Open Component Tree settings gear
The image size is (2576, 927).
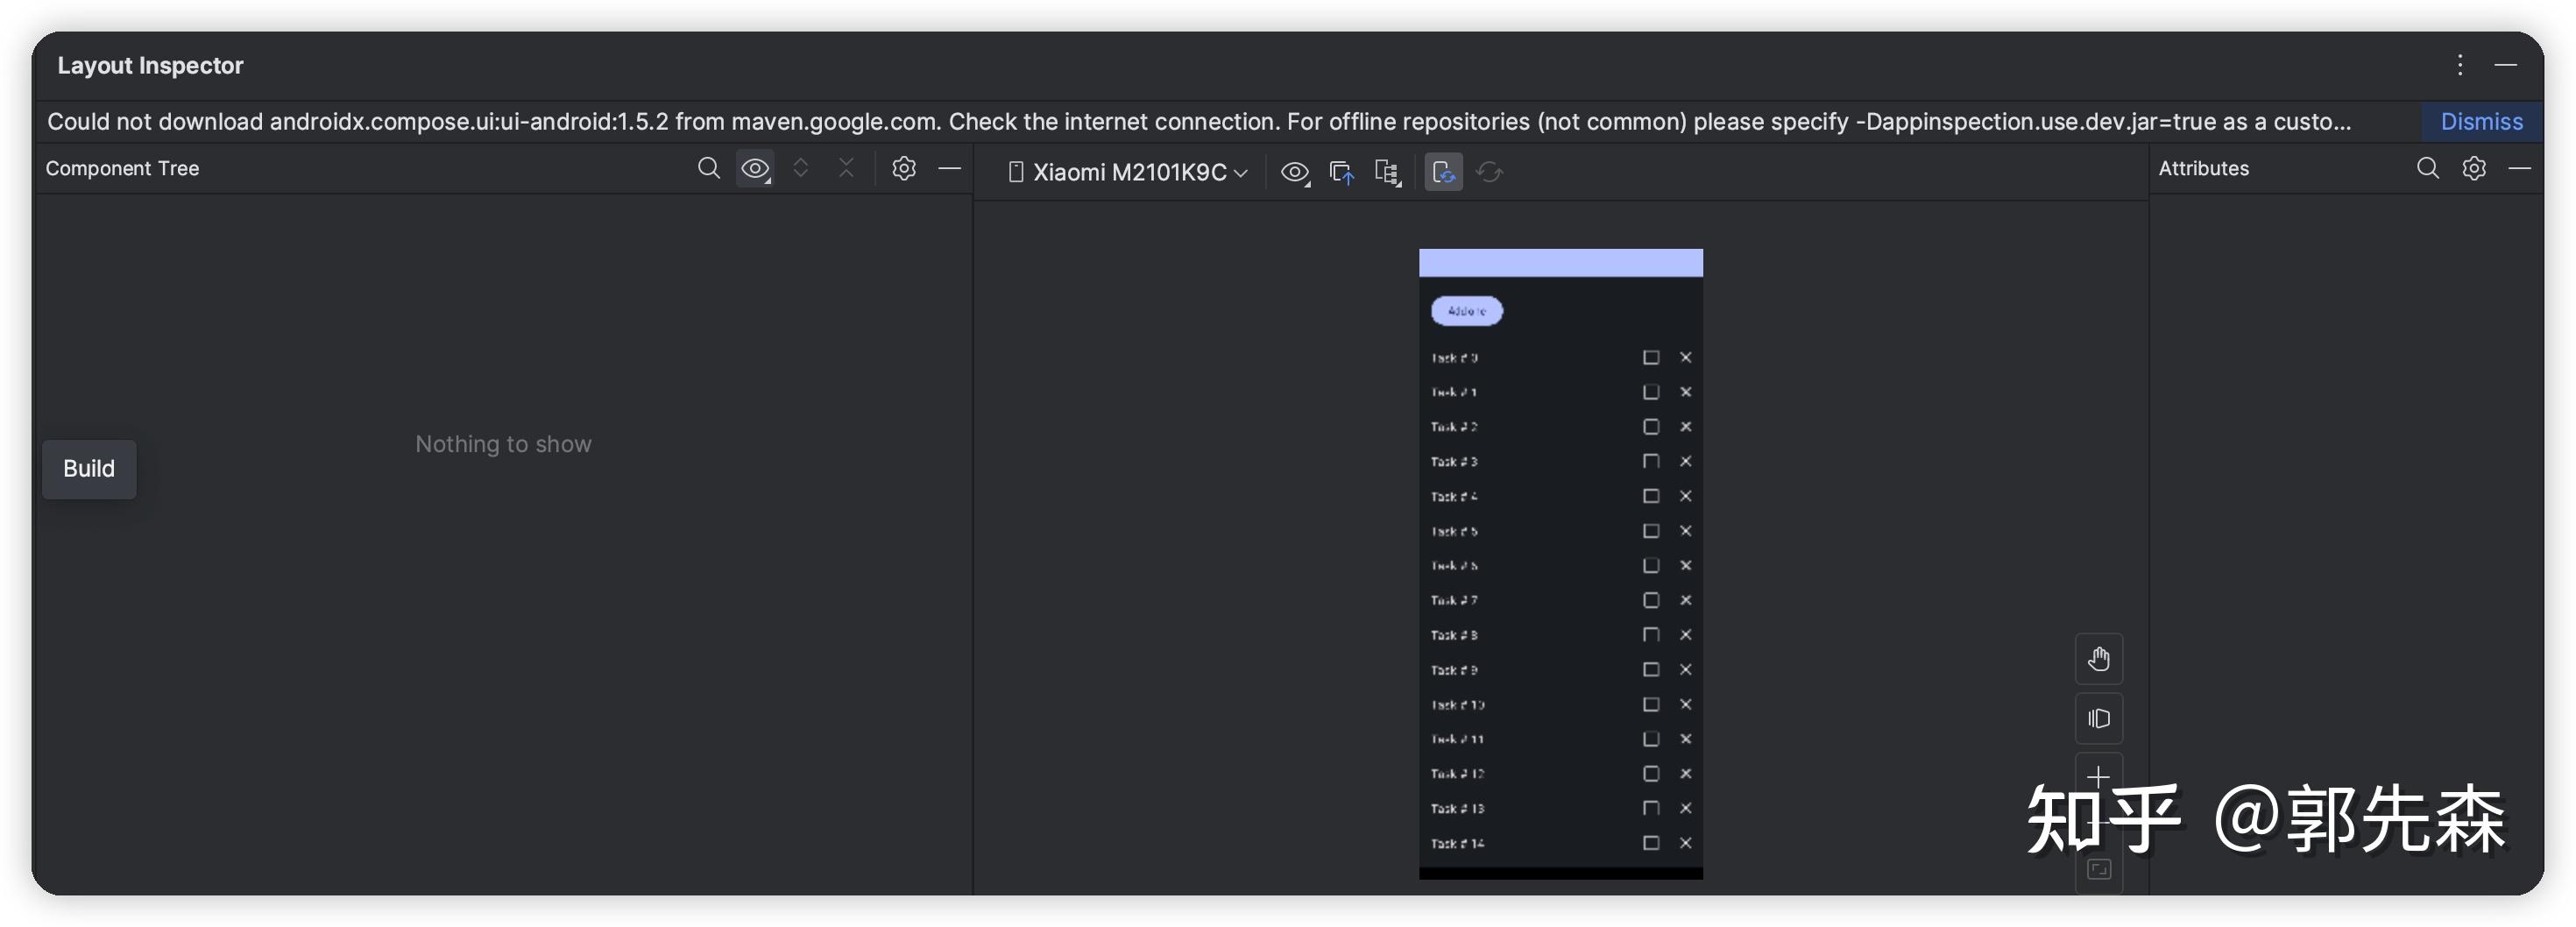[903, 168]
